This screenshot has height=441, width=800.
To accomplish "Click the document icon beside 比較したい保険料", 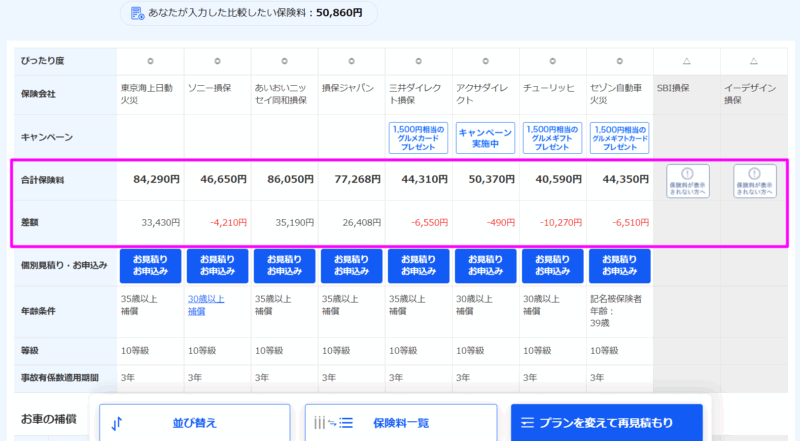I will (x=139, y=13).
